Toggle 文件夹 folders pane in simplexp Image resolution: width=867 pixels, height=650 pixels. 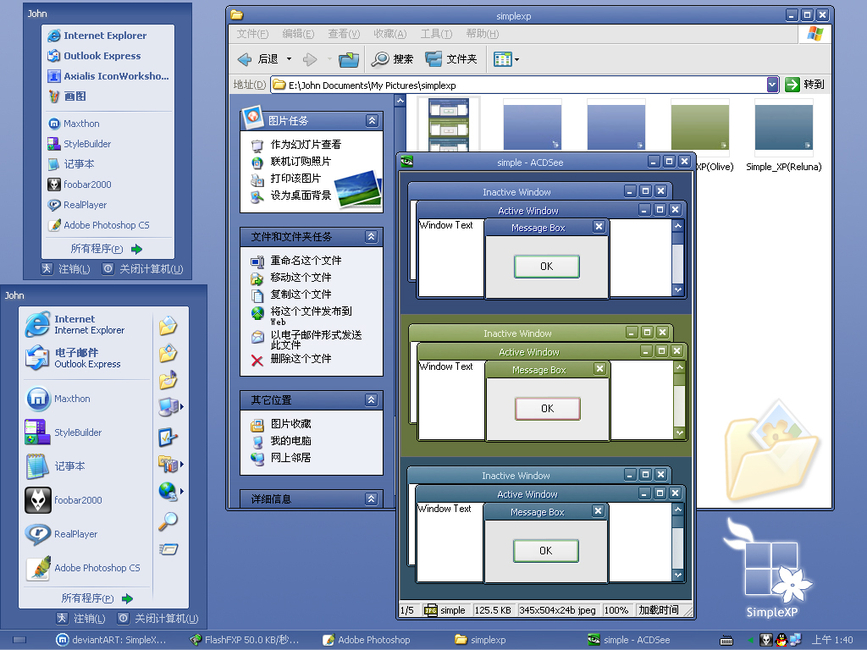[451, 59]
